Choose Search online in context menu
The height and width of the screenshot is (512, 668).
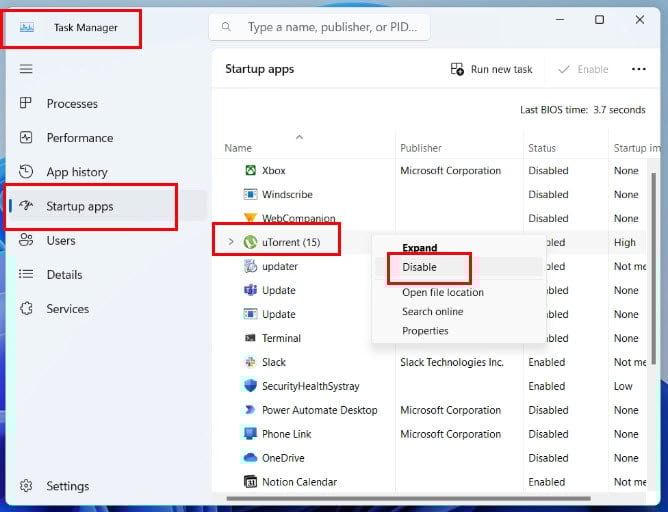(433, 311)
